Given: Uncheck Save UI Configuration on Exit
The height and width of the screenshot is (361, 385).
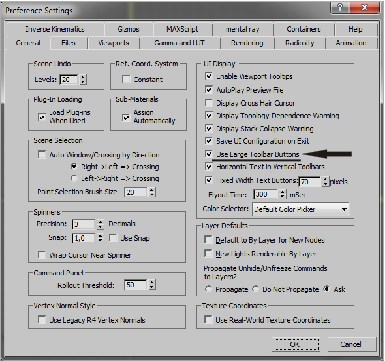Looking at the screenshot, I should [209, 141].
